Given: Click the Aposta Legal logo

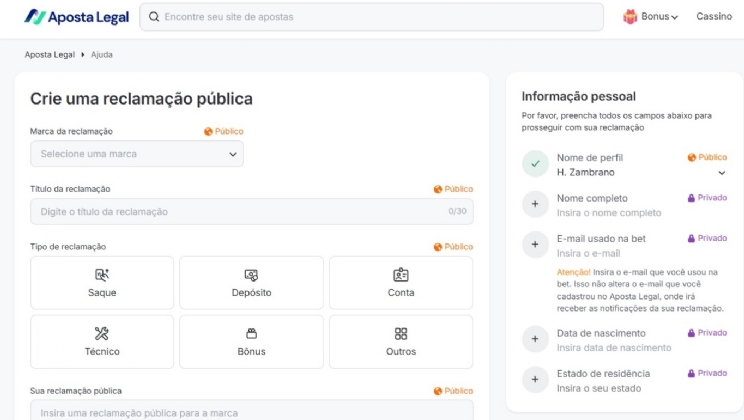Looking at the screenshot, I should [x=76, y=17].
